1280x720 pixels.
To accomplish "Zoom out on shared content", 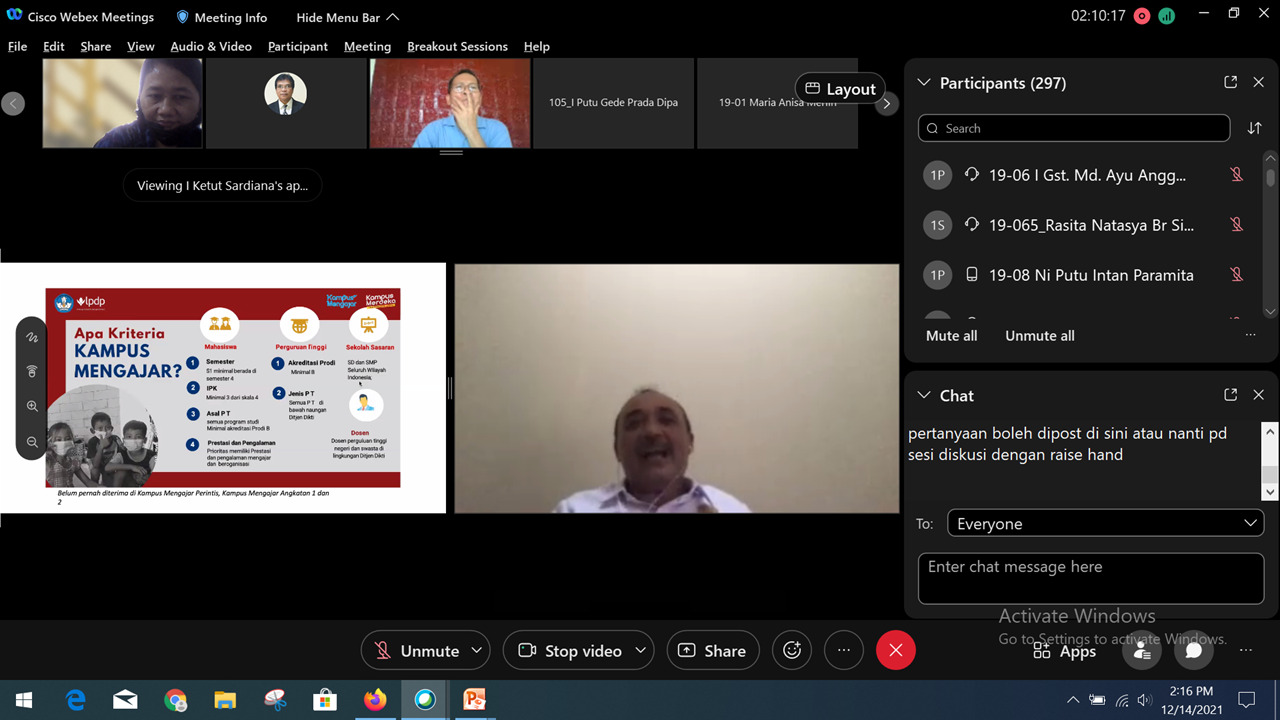I will (x=32, y=441).
